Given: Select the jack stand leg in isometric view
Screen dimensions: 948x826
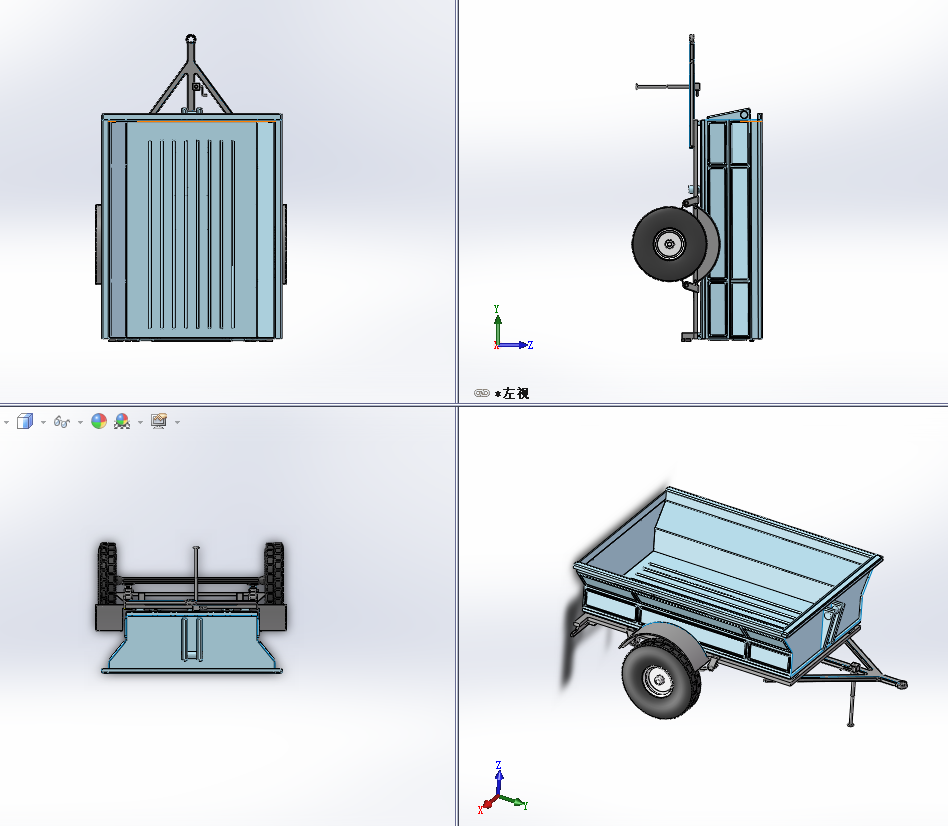Looking at the screenshot, I should click(x=851, y=703).
